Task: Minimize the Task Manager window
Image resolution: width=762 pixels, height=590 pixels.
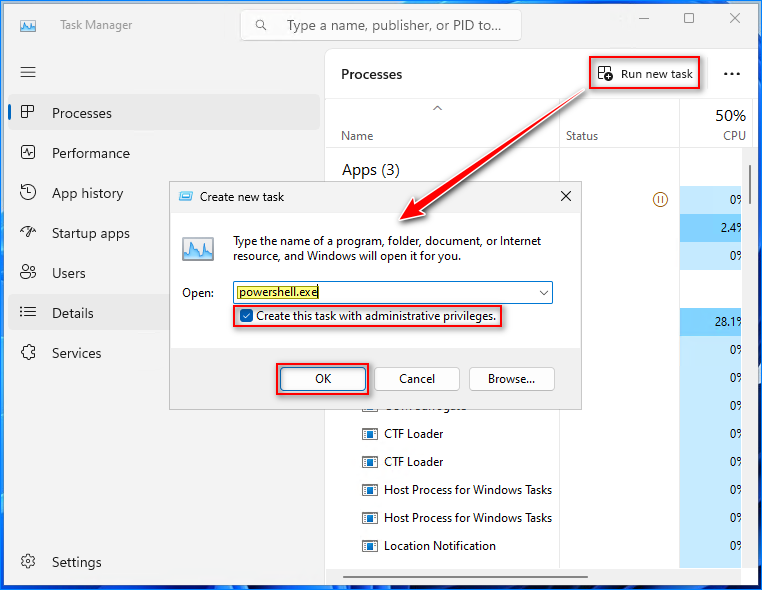Action: point(644,18)
